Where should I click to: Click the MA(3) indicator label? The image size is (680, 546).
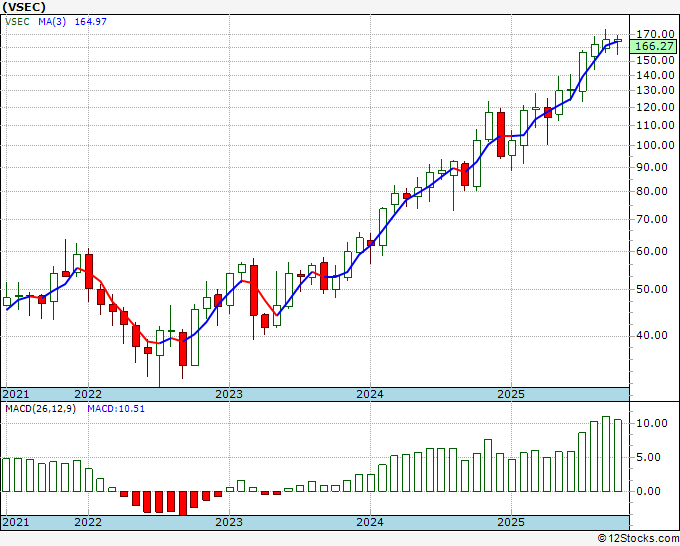(x=52, y=21)
